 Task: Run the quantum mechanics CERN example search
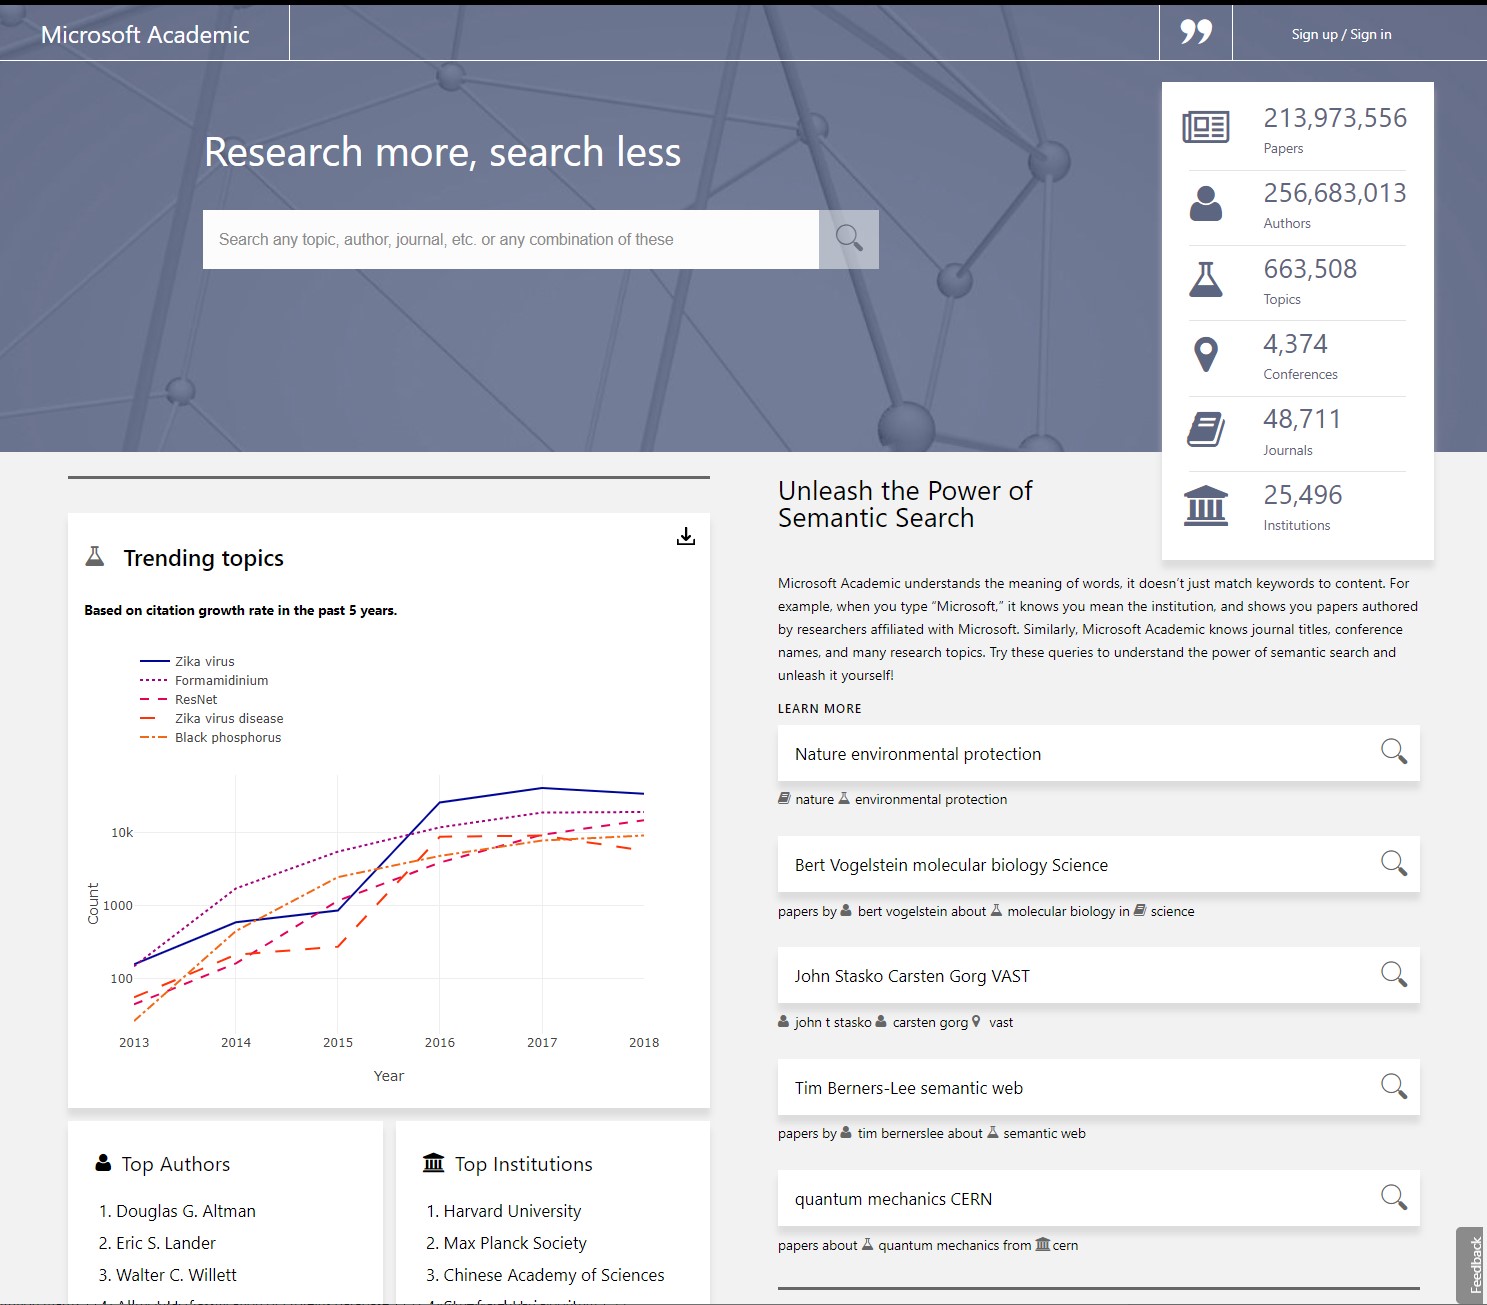point(1394,1197)
